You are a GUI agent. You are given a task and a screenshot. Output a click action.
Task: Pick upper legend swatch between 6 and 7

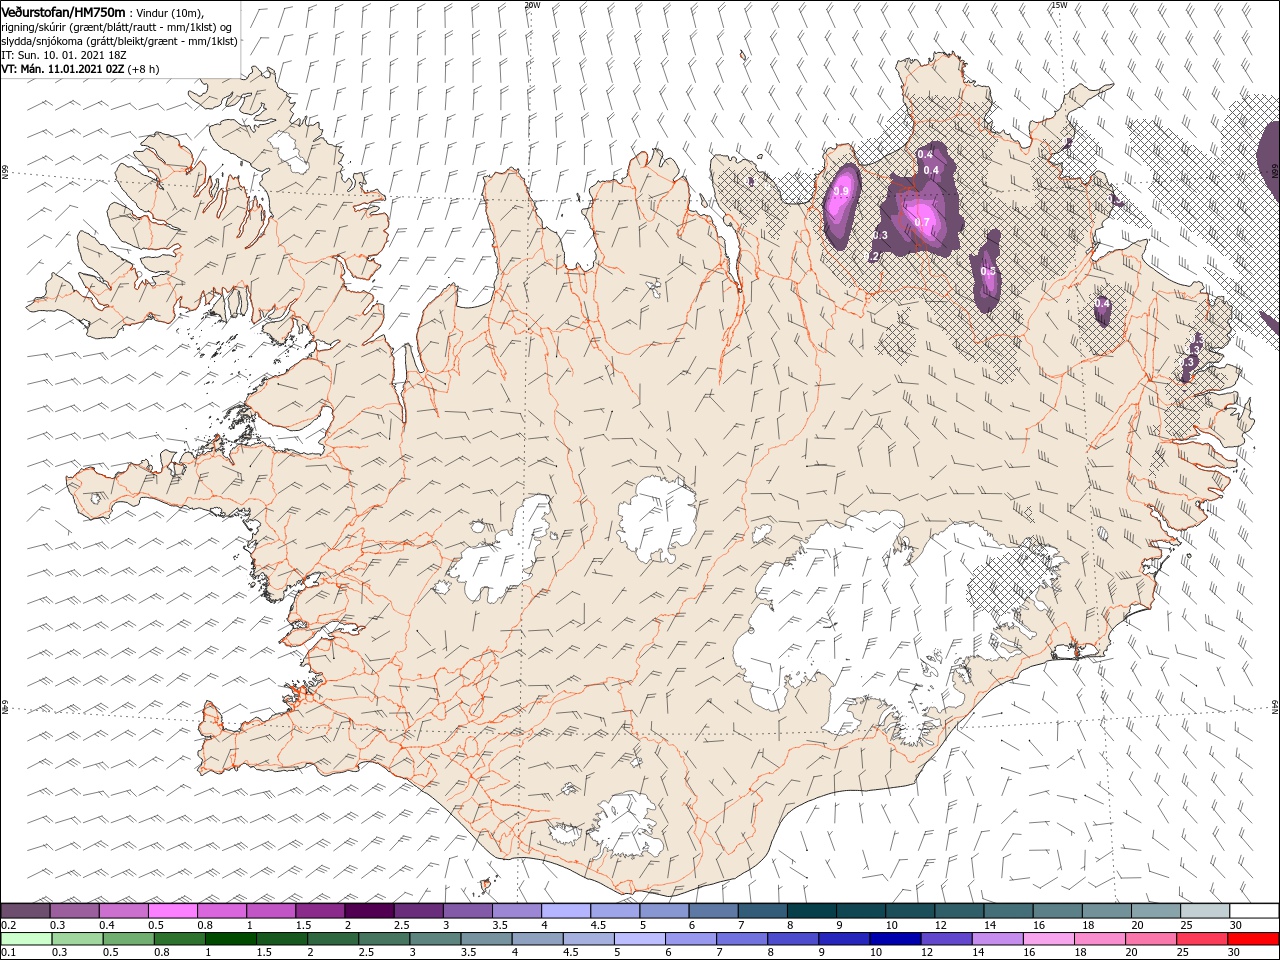[713, 911]
